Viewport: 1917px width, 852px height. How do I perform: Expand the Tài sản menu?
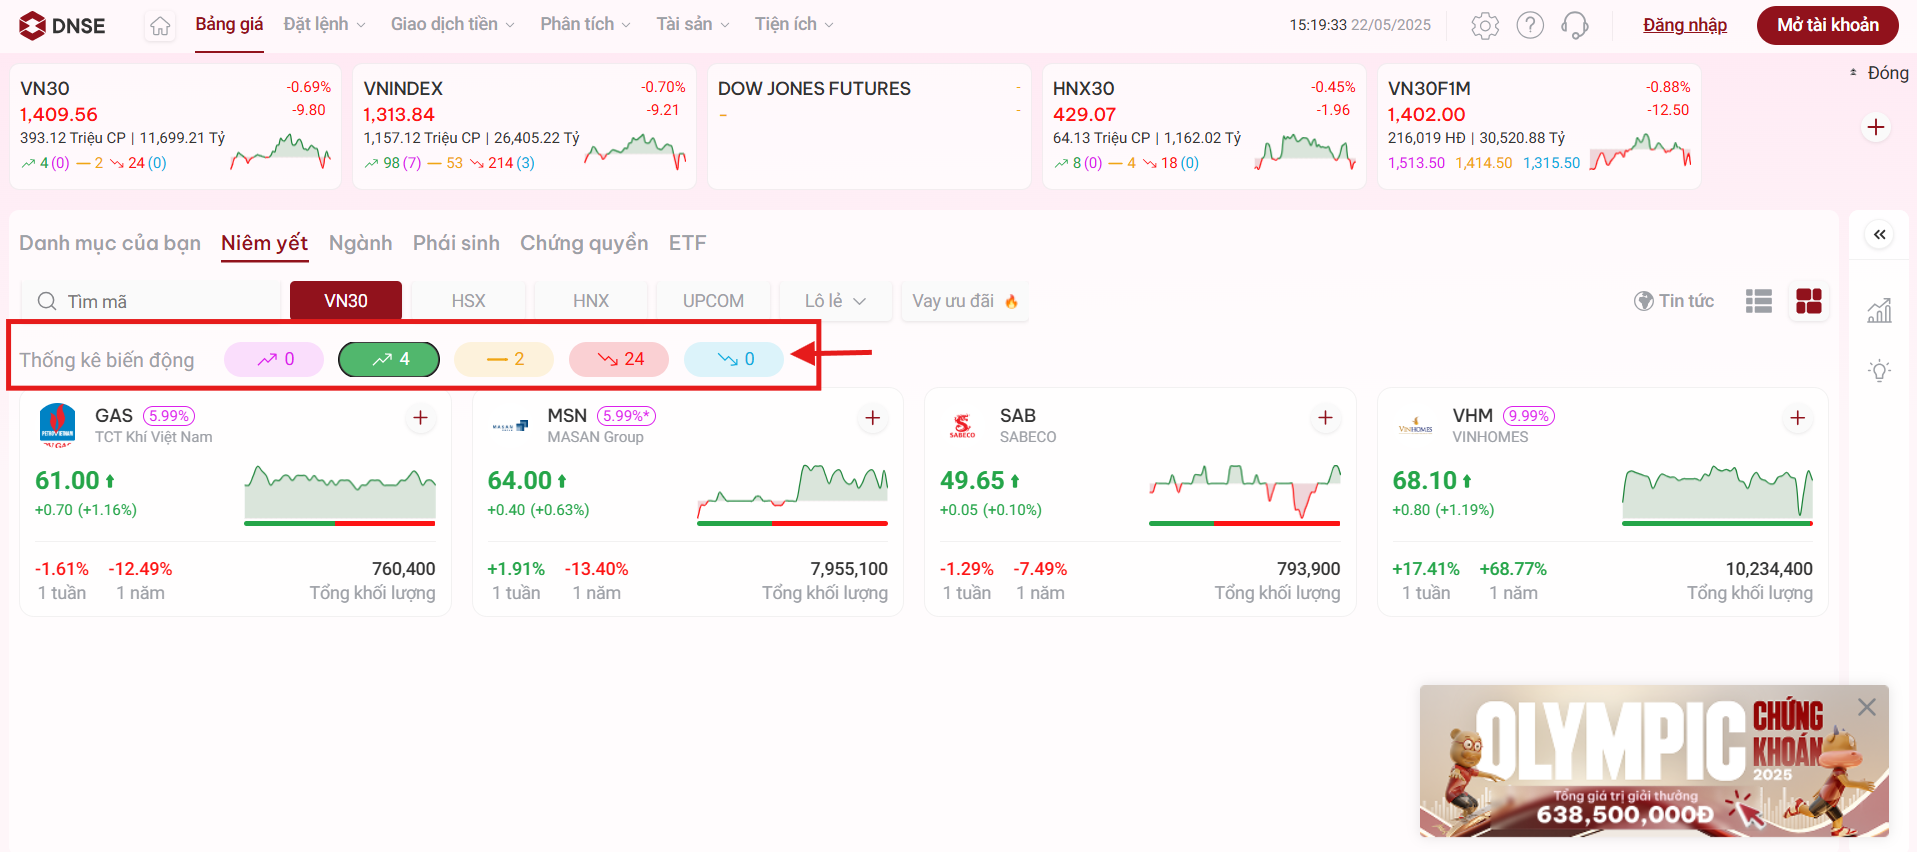click(693, 24)
